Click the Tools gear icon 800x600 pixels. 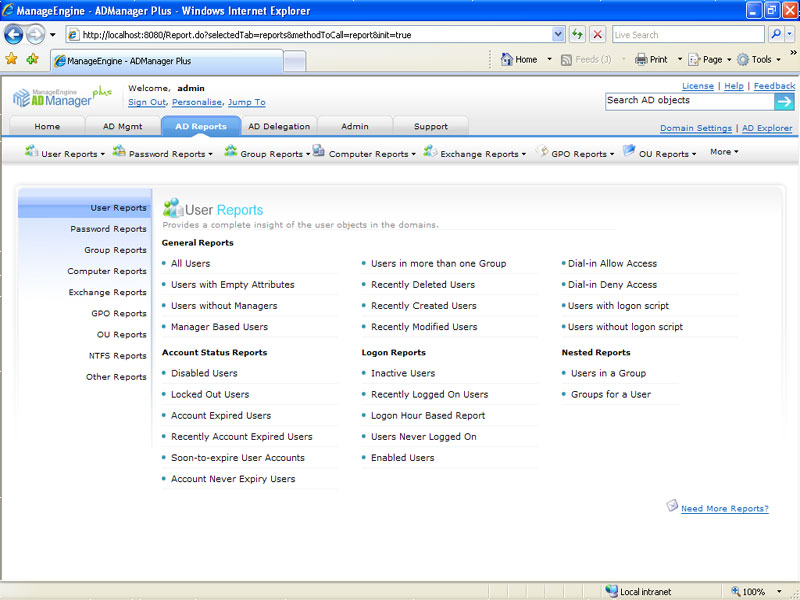pyautogui.click(x=743, y=60)
